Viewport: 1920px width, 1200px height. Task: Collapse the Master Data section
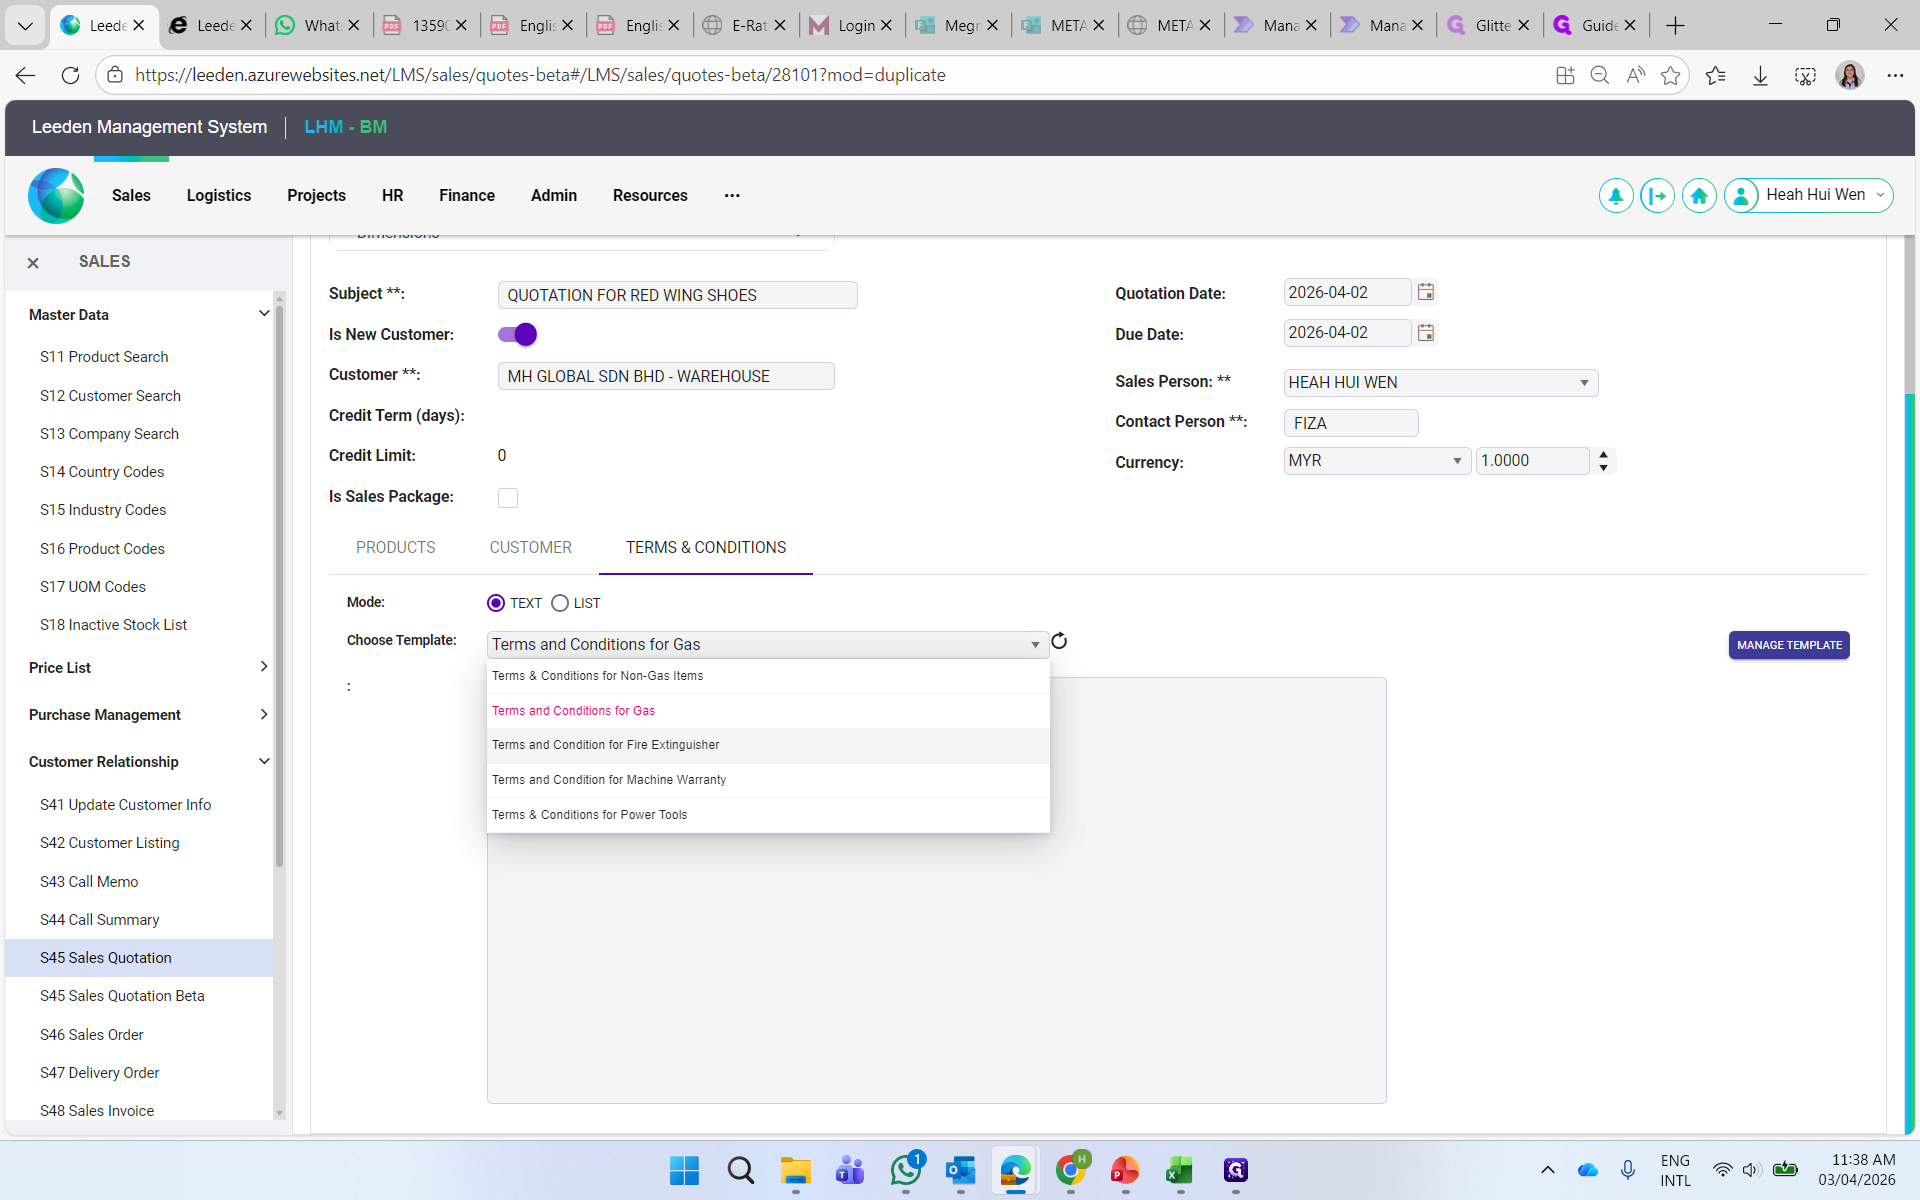click(x=264, y=314)
